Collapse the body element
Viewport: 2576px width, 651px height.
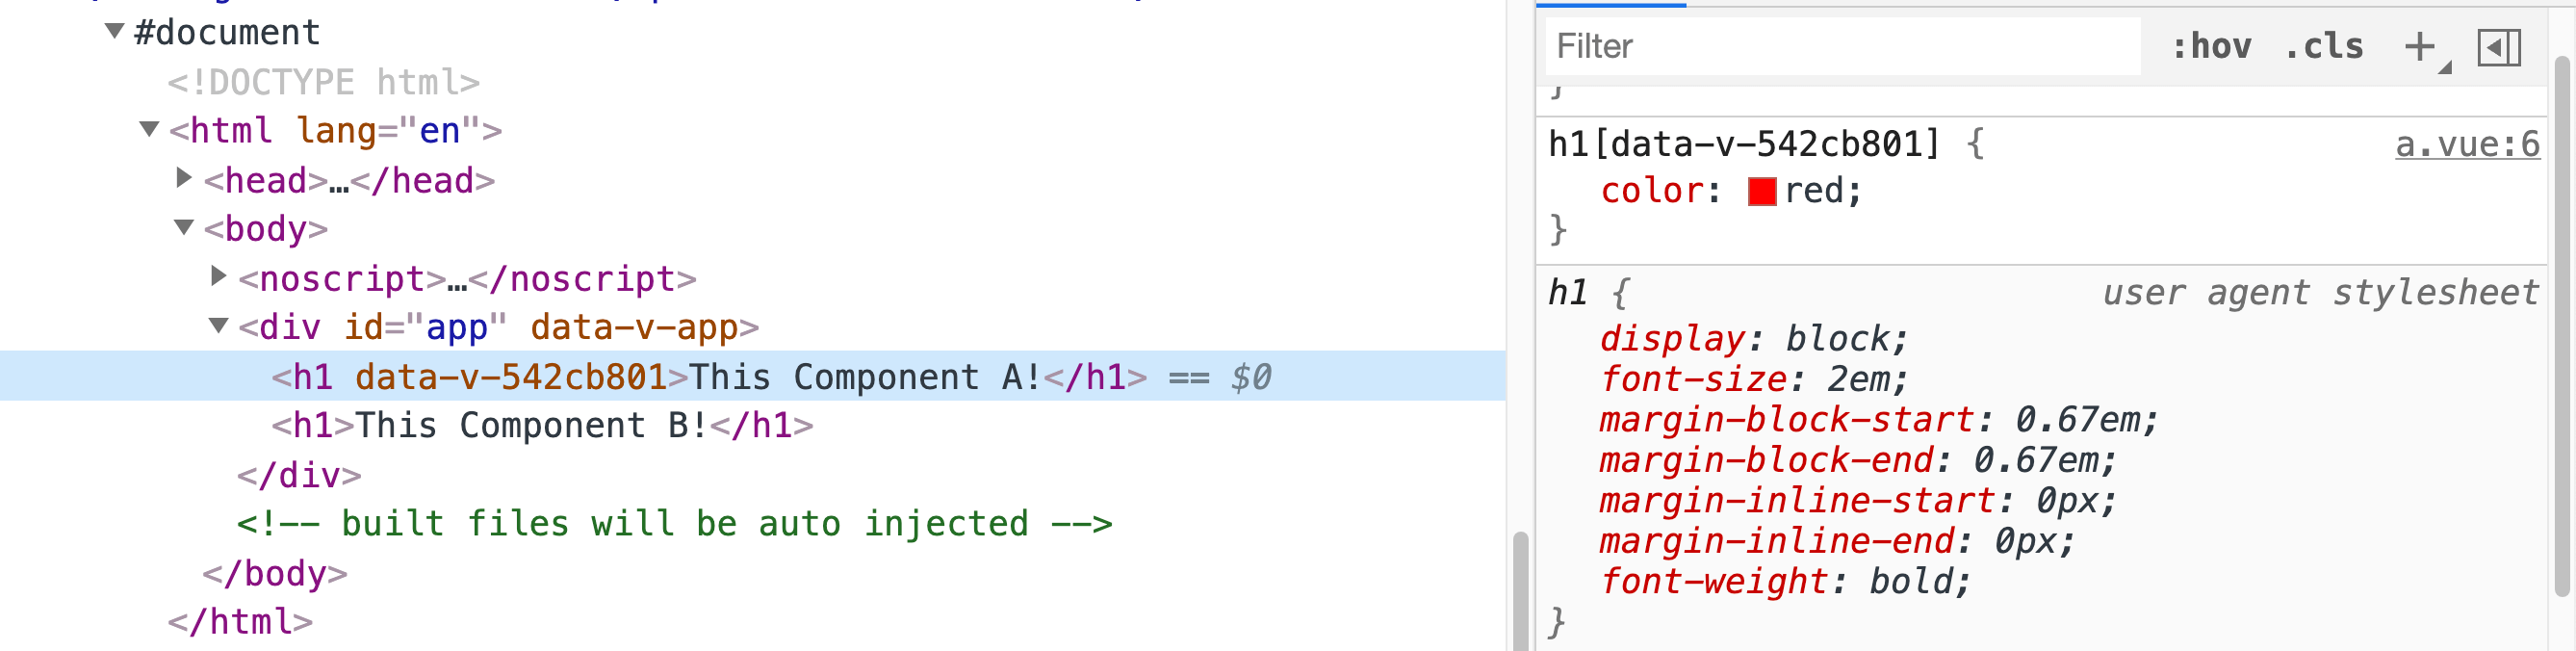click(x=184, y=228)
